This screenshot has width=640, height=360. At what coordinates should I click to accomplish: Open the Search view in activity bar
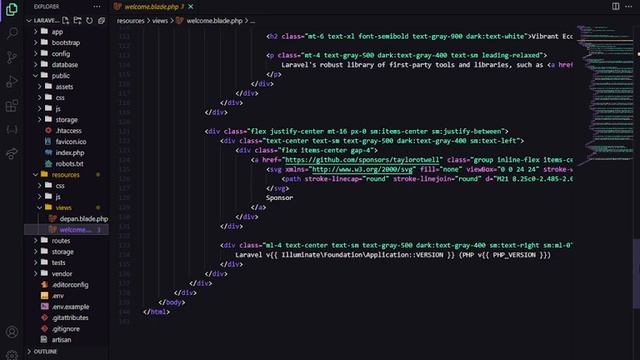click(x=12, y=33)
